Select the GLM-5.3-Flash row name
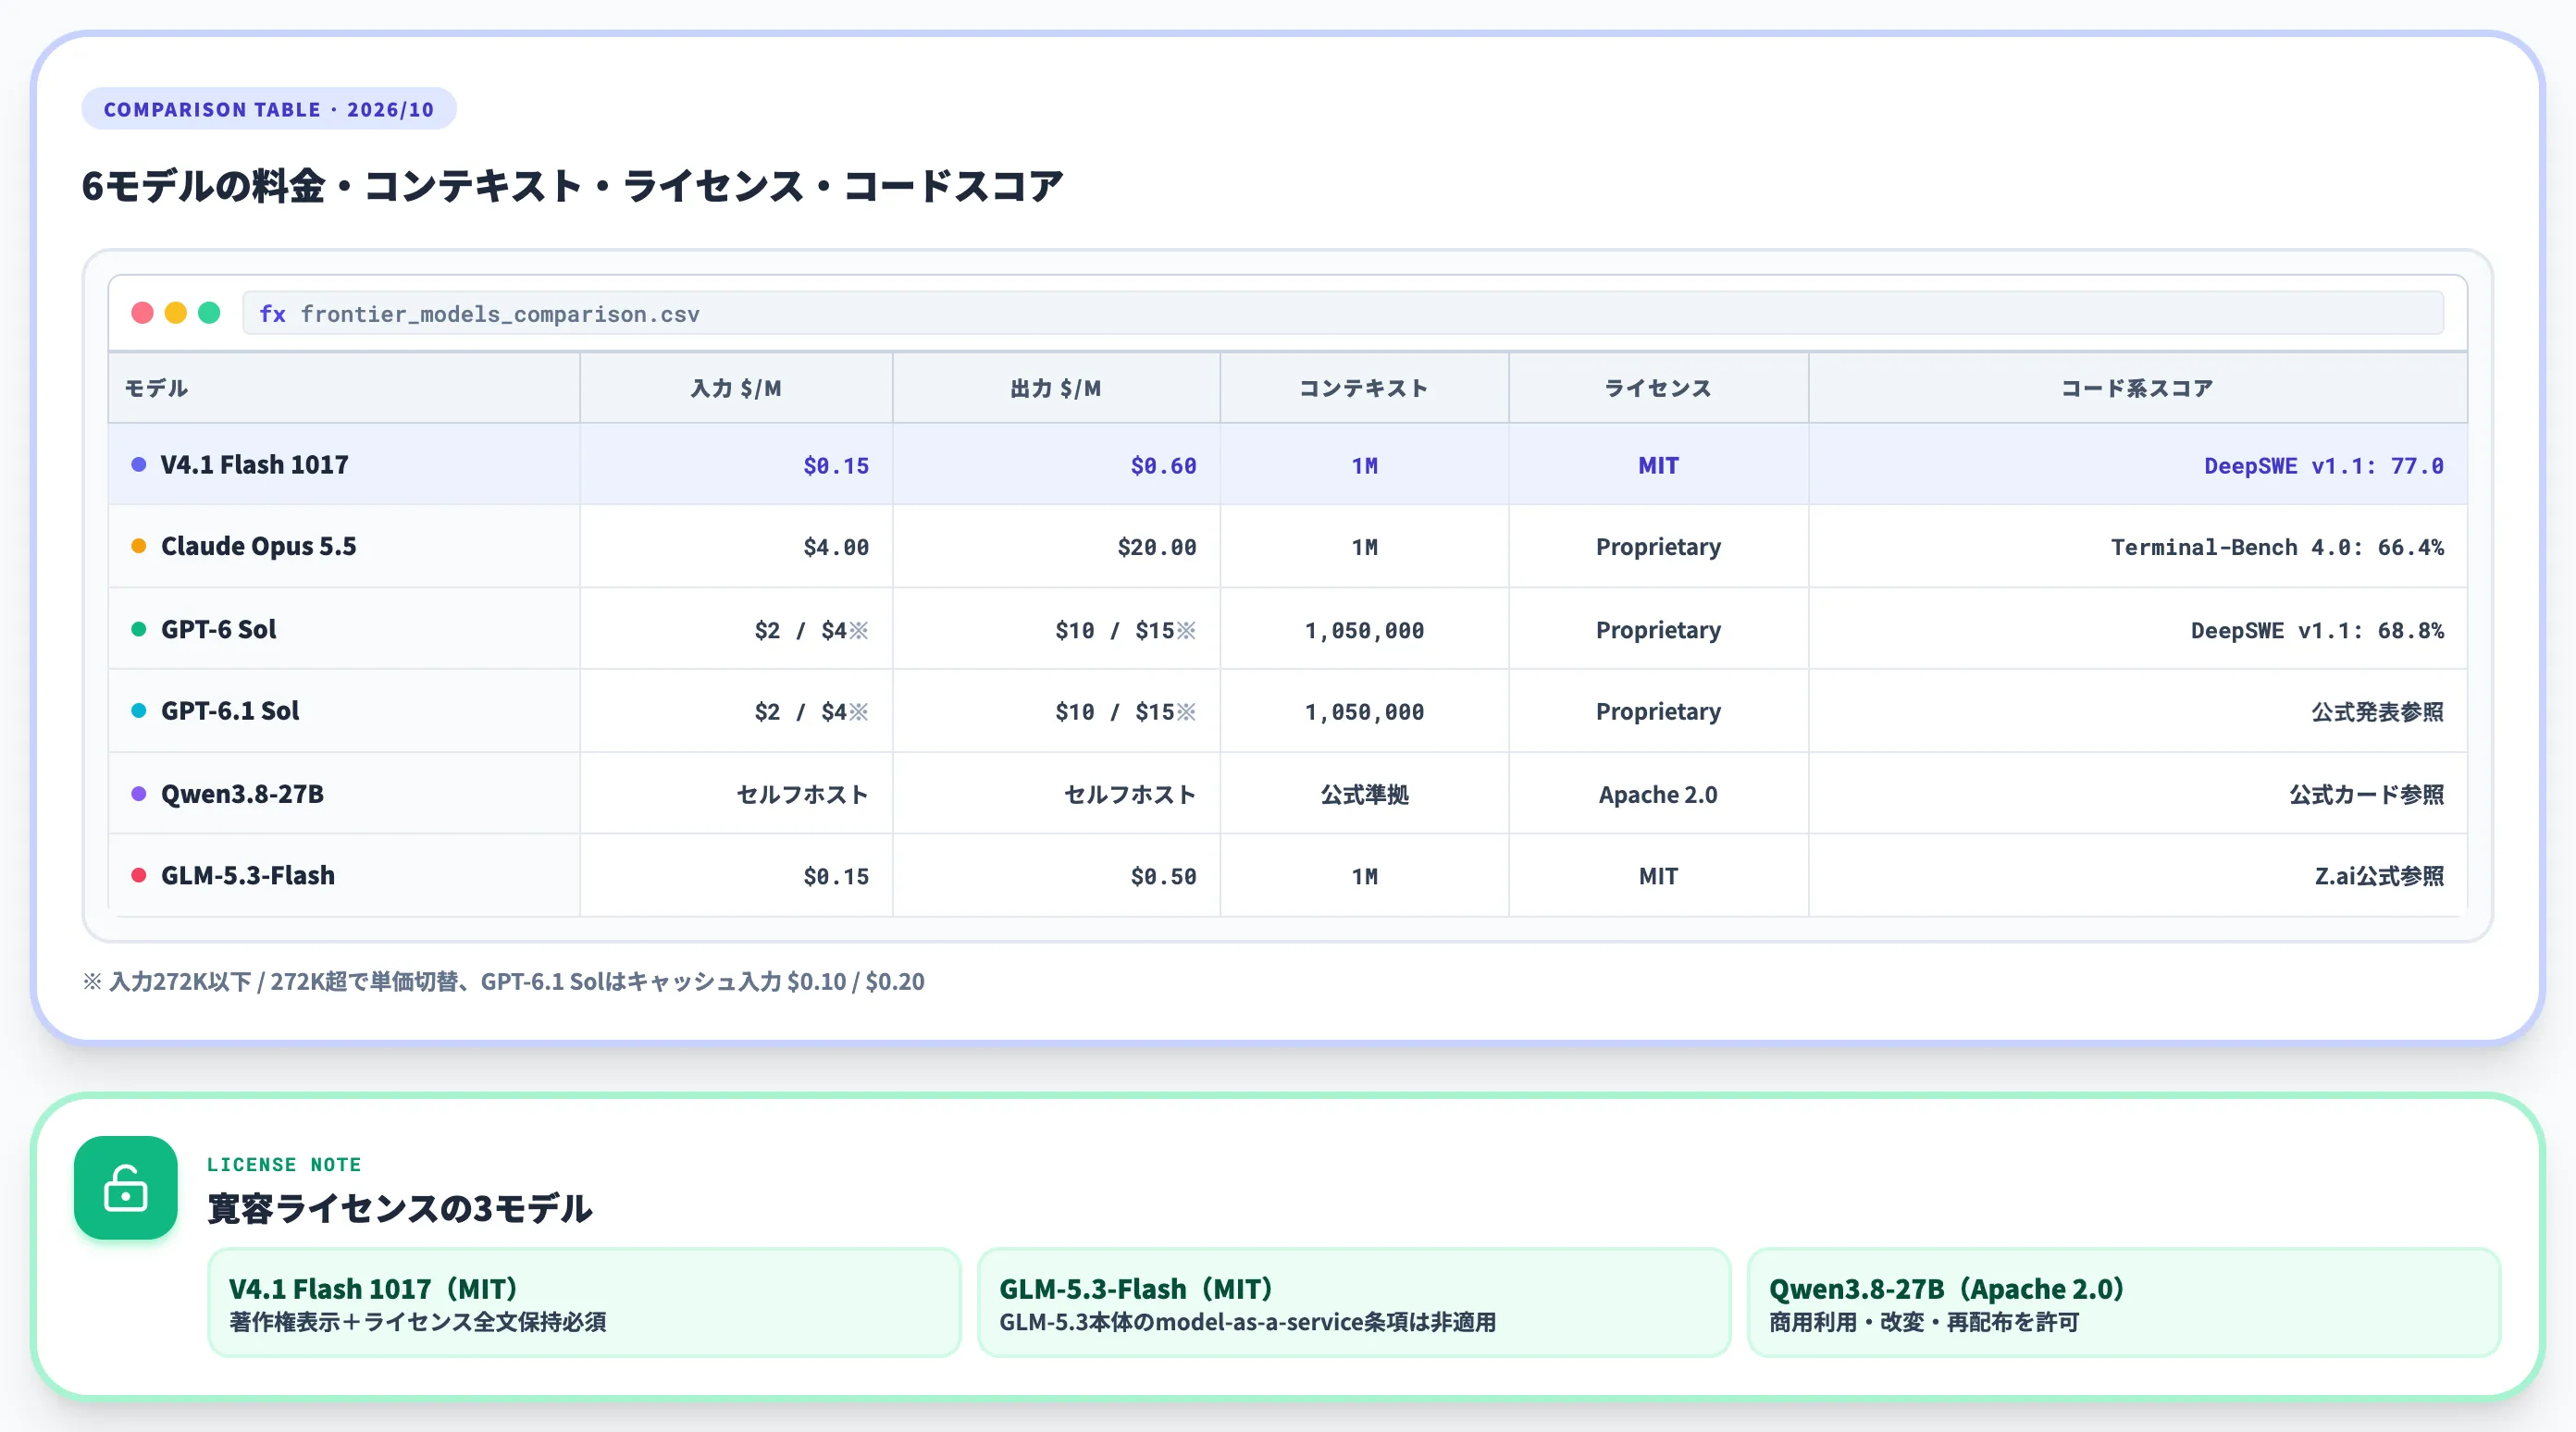Viewport: 2576px width, 1432px height. click(248, 876)
